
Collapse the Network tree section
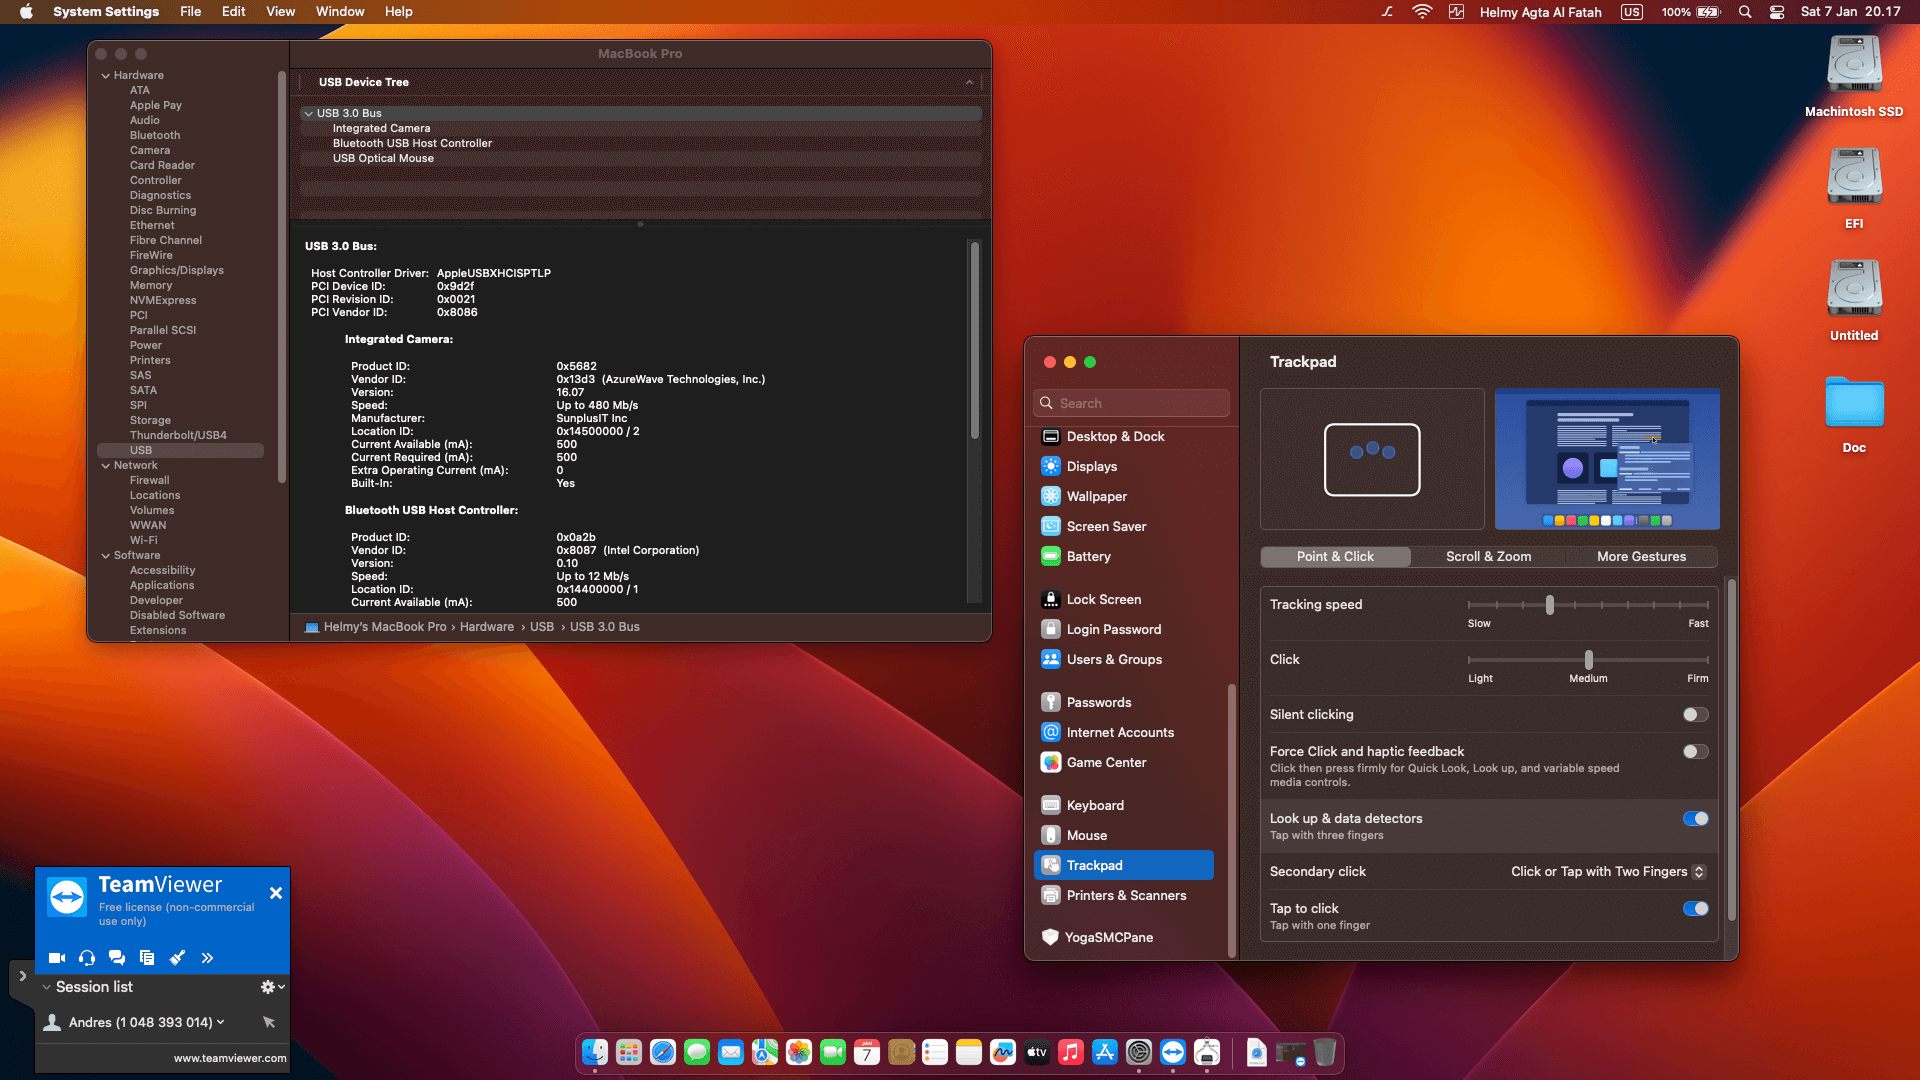(105, 465)
